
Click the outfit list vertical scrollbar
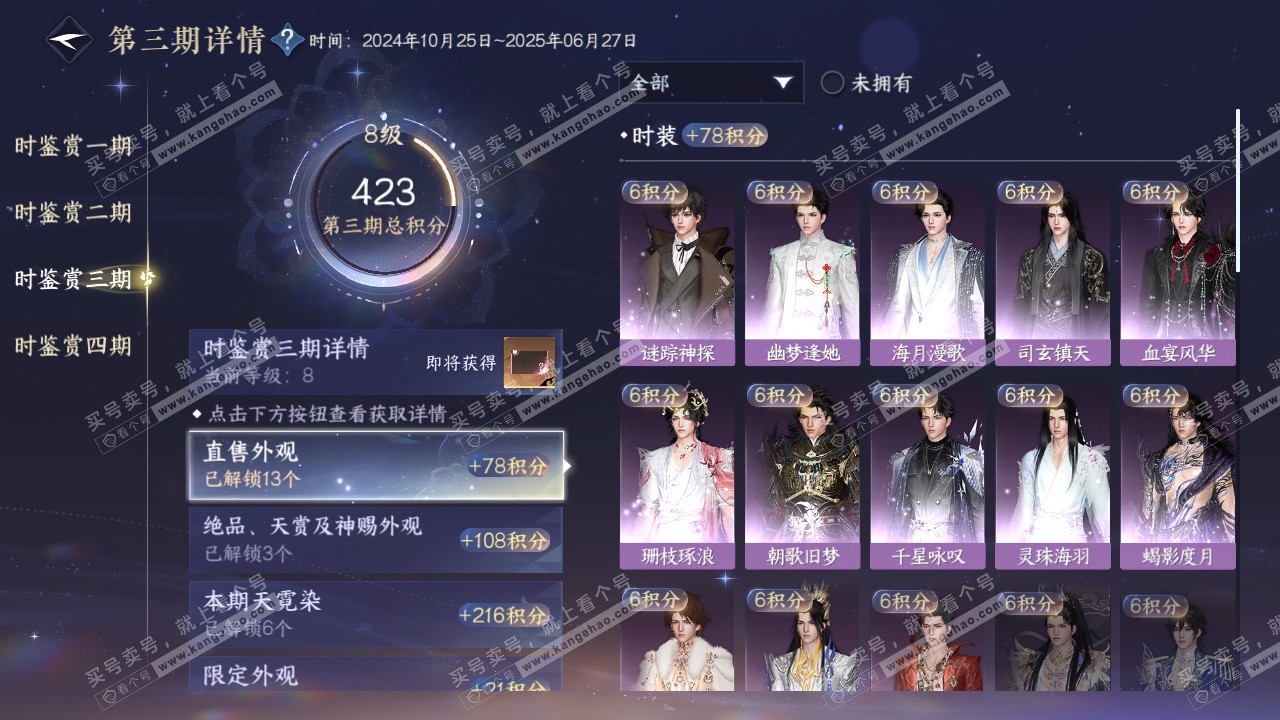(x=1238, y=190)
